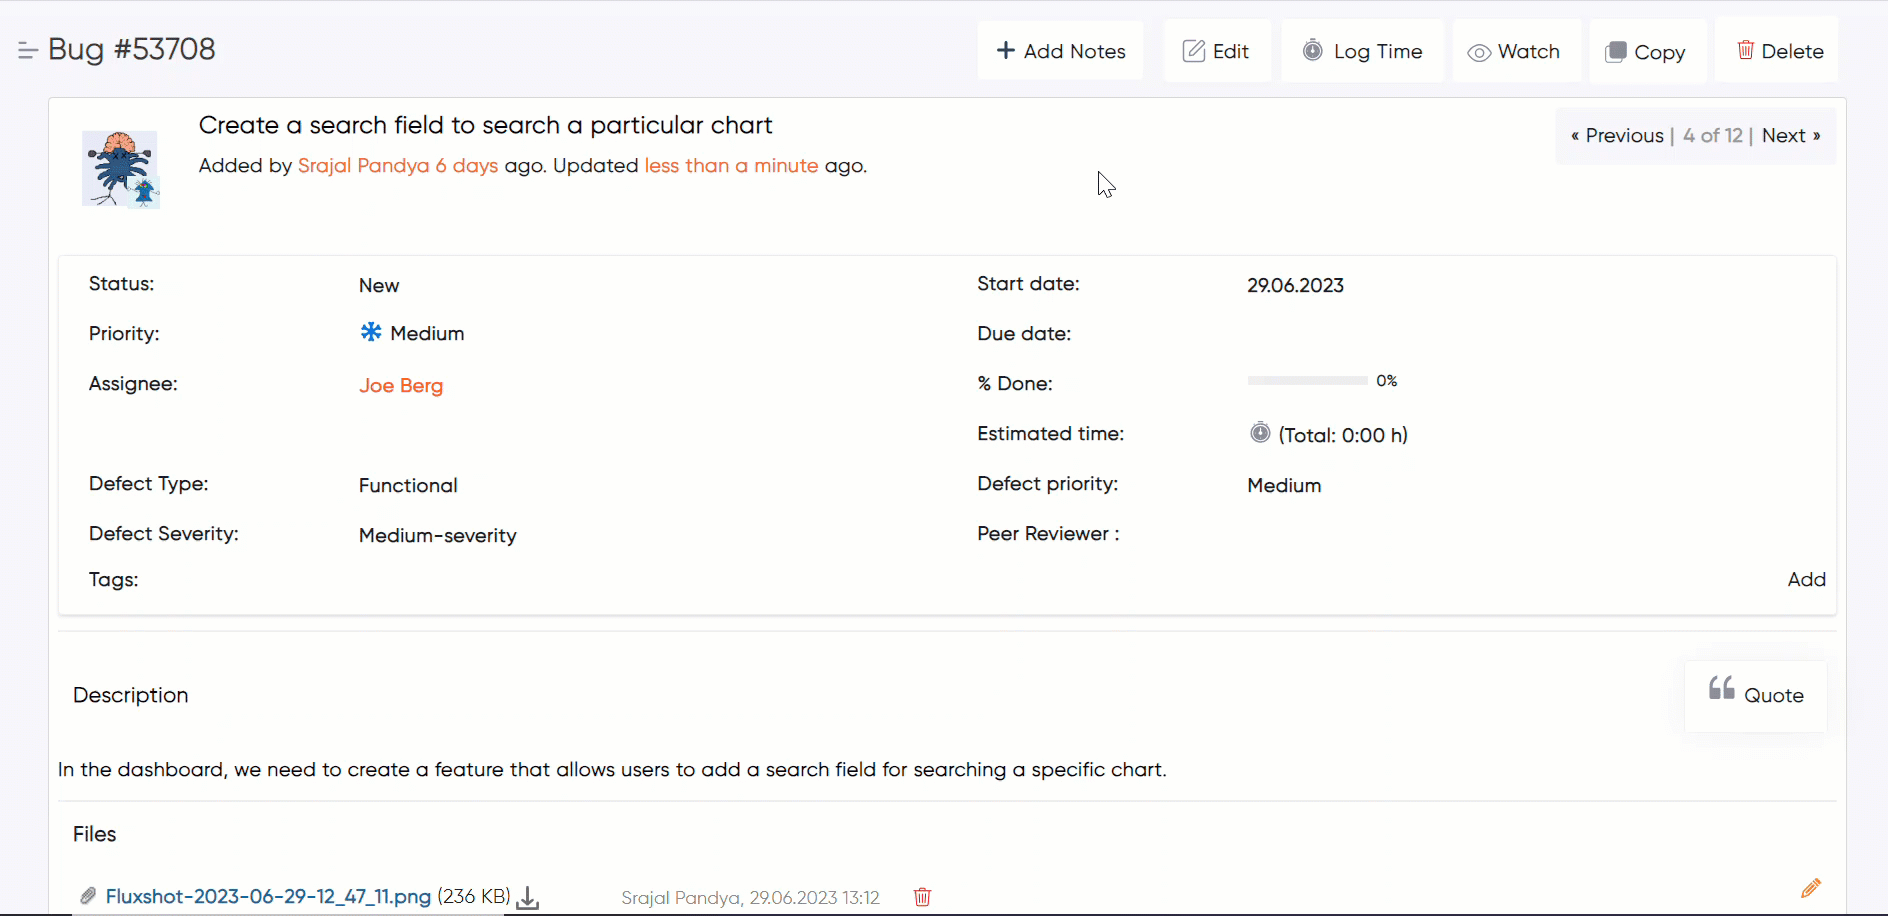Delete the bug with the Delete button
The height and width of the screenshot is (916, 1888).
click(1780, 51)
